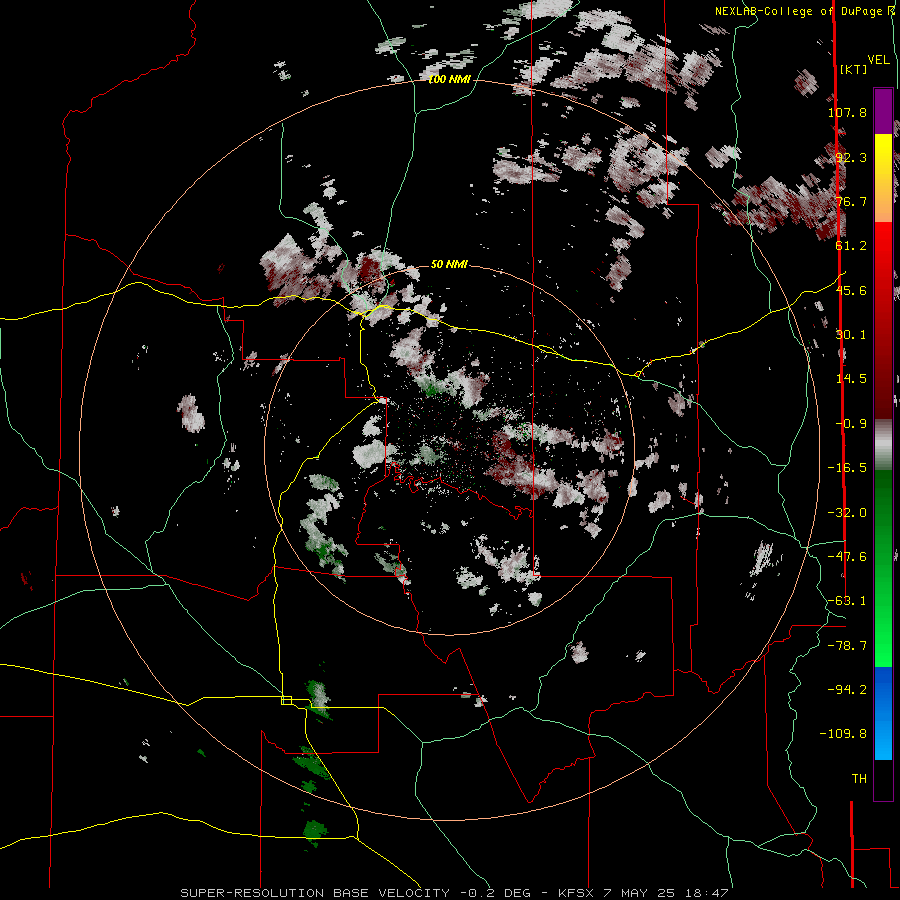Select the 61.2 velocity scale value
The width and height of the screenshot is (900, 900).
pyautogui.click(x=851, y=246)
